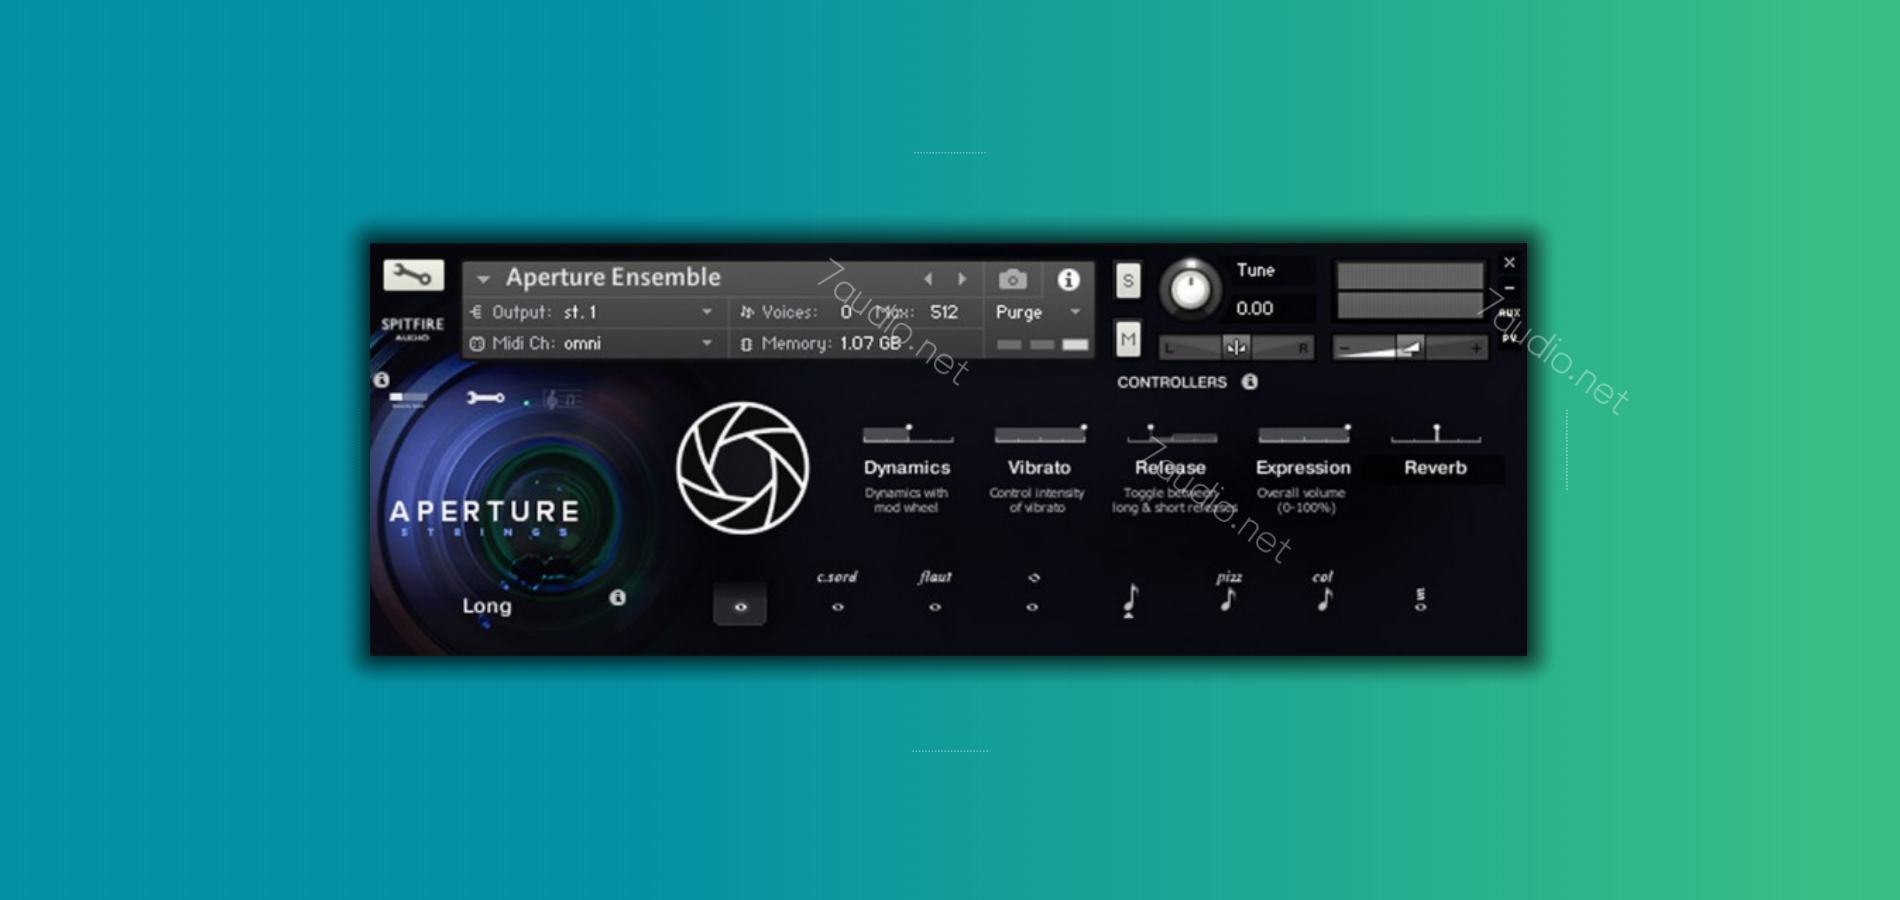Click the pan center marker icon

coord(1236,348)
